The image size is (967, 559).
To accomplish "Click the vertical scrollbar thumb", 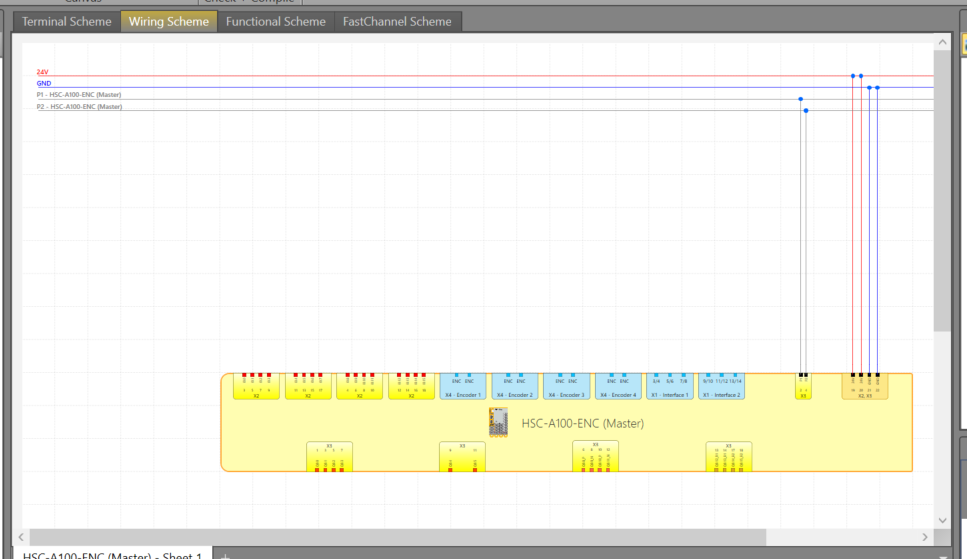I will [x=942, y=191].
